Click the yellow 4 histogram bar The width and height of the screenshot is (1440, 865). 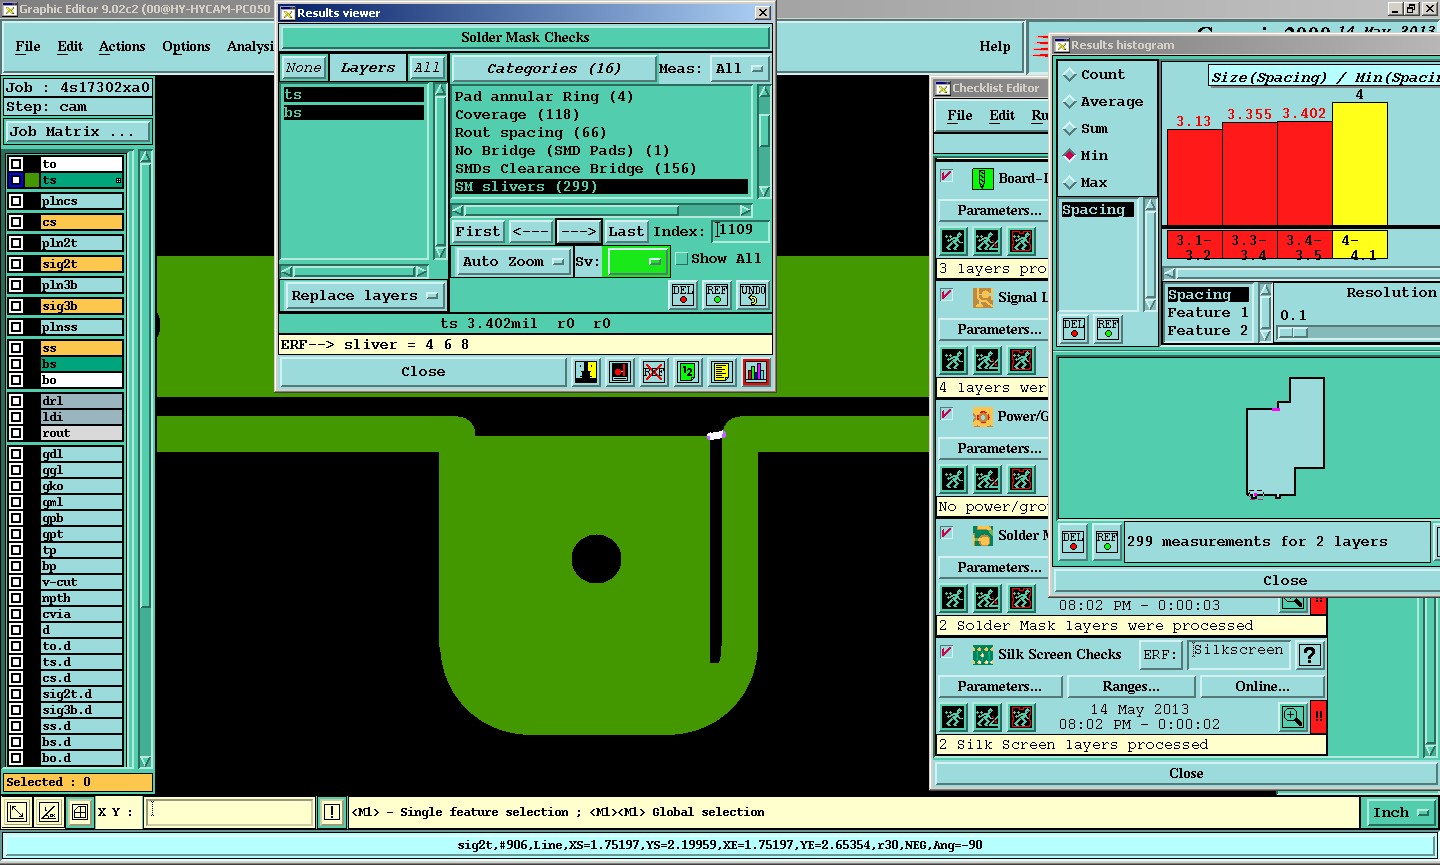coord(1360,165)
